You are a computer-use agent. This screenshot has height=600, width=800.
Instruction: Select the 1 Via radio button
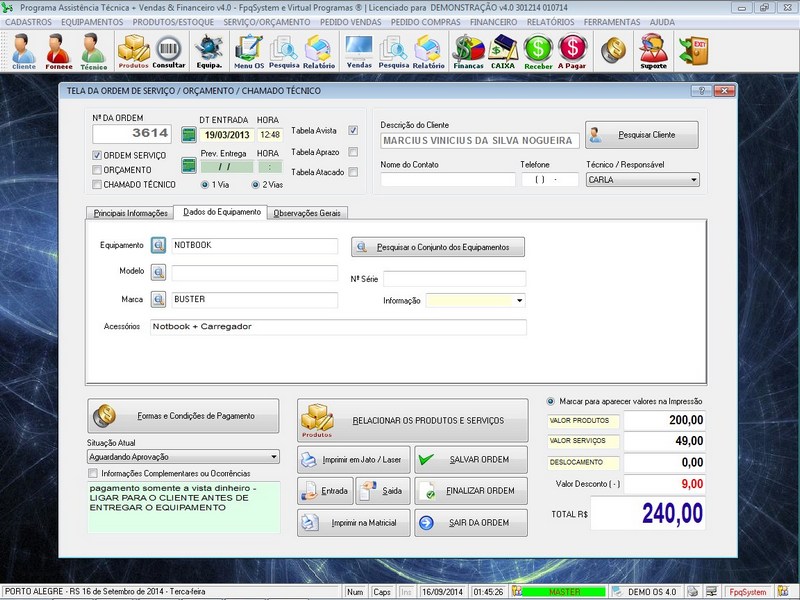(x=205, y=185)
